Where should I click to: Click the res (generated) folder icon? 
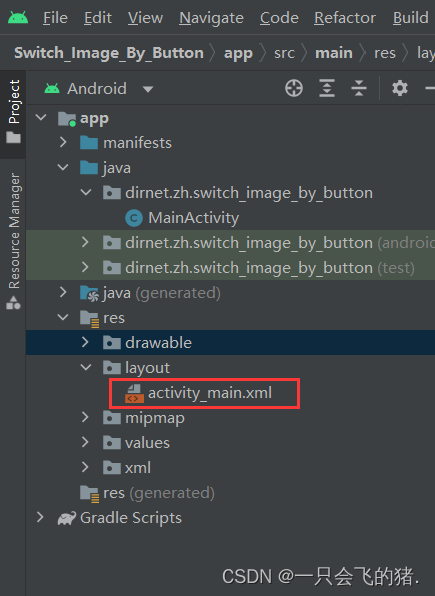coord(90,494)
